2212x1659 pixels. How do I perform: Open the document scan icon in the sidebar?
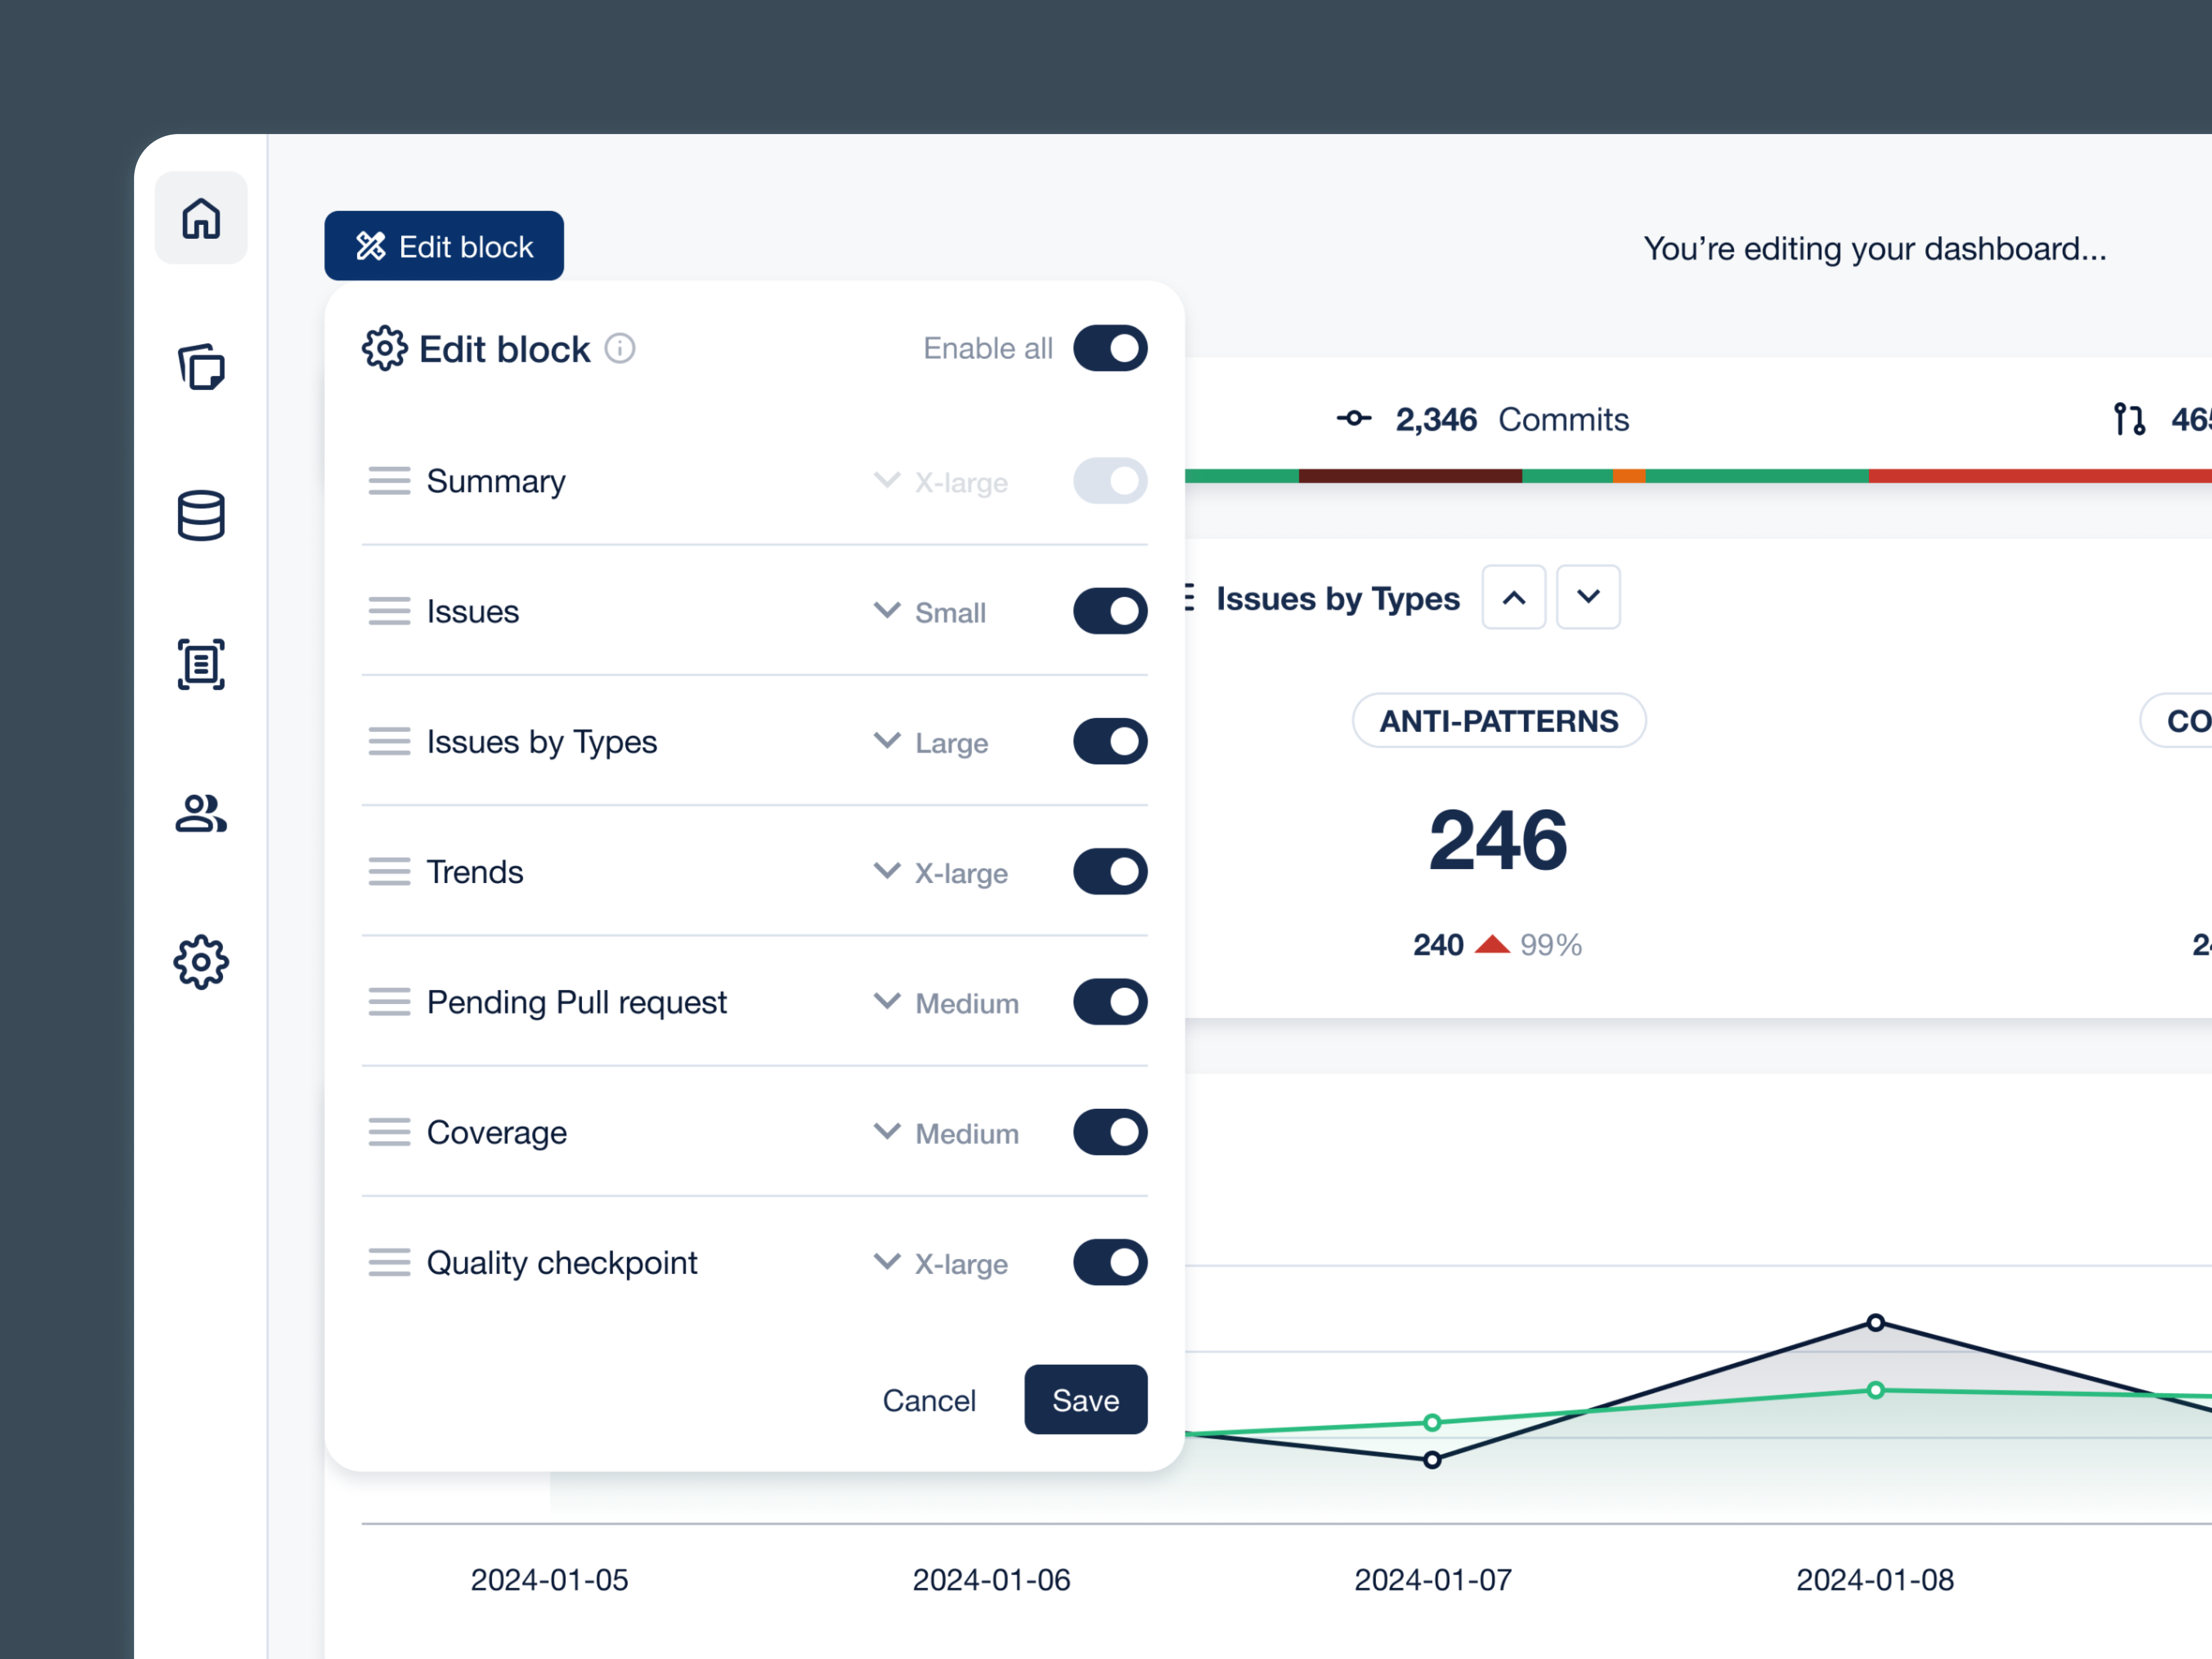pyautogui.click(x=201, y=664)
